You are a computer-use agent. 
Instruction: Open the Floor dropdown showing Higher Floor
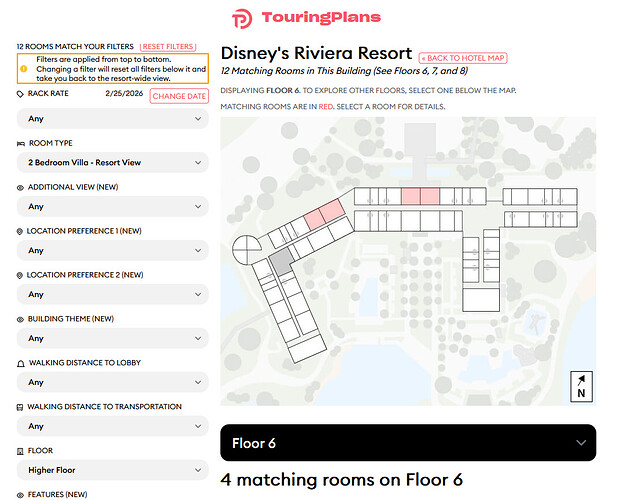(112, 470)
